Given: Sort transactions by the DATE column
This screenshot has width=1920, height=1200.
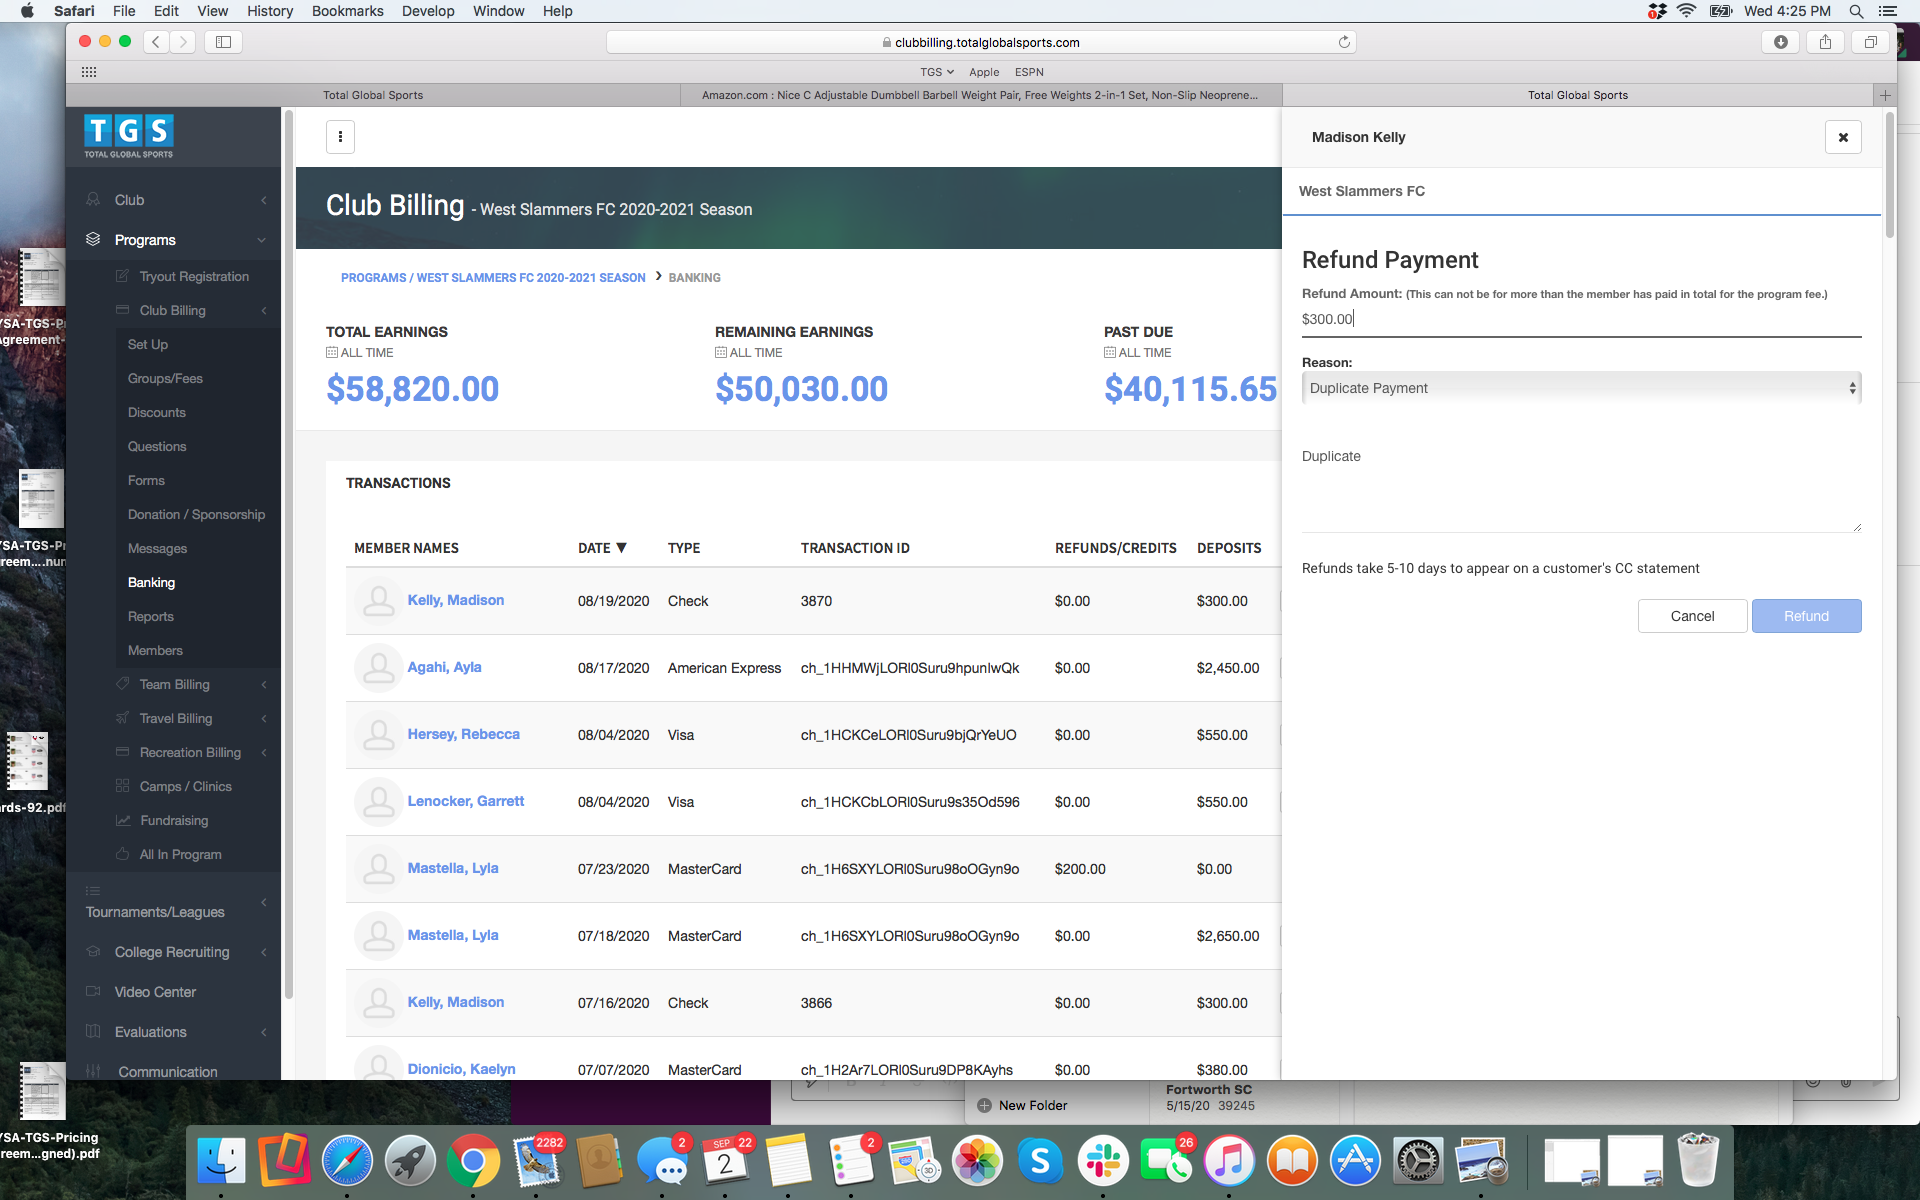Looking at the screenshot, I should coord(602,548).
